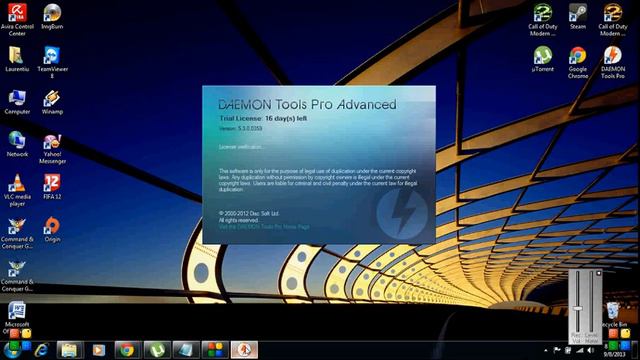Viewport: 640px width, 360px height.
Task: Launch µTorrent from the desktop
Action: coord(542,59)
